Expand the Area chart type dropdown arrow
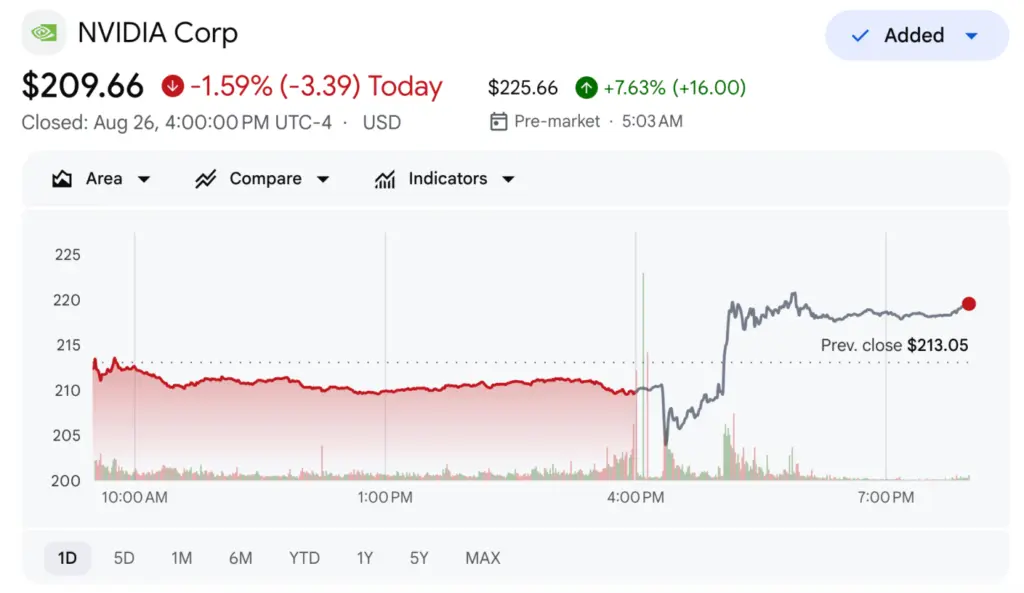Screen dimensions: 1024x593 coord(144,179)
